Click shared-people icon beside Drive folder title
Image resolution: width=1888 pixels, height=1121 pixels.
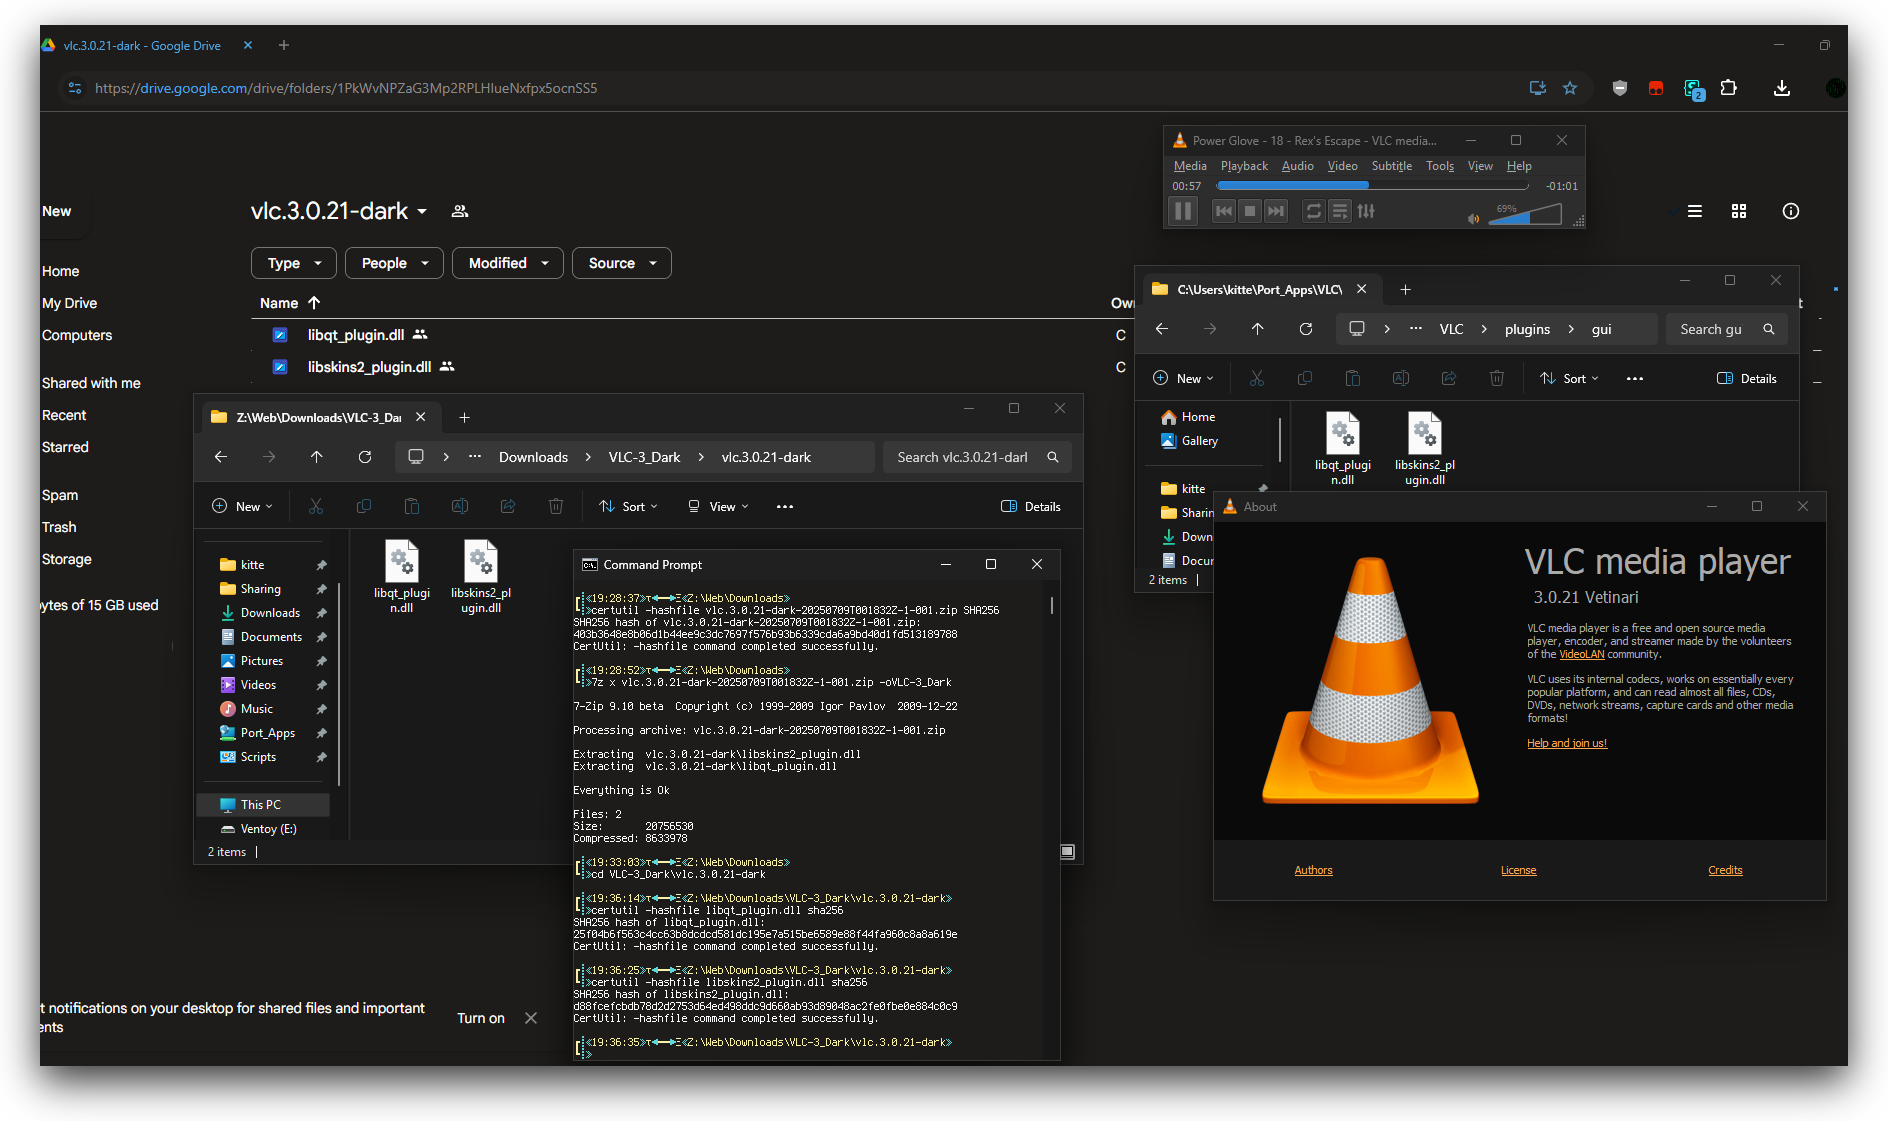coord(460,211)
